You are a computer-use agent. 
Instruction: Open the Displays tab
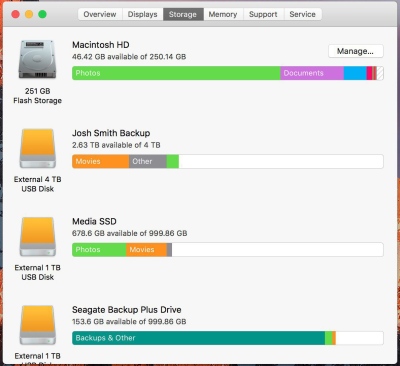click(x=142, y=14)
